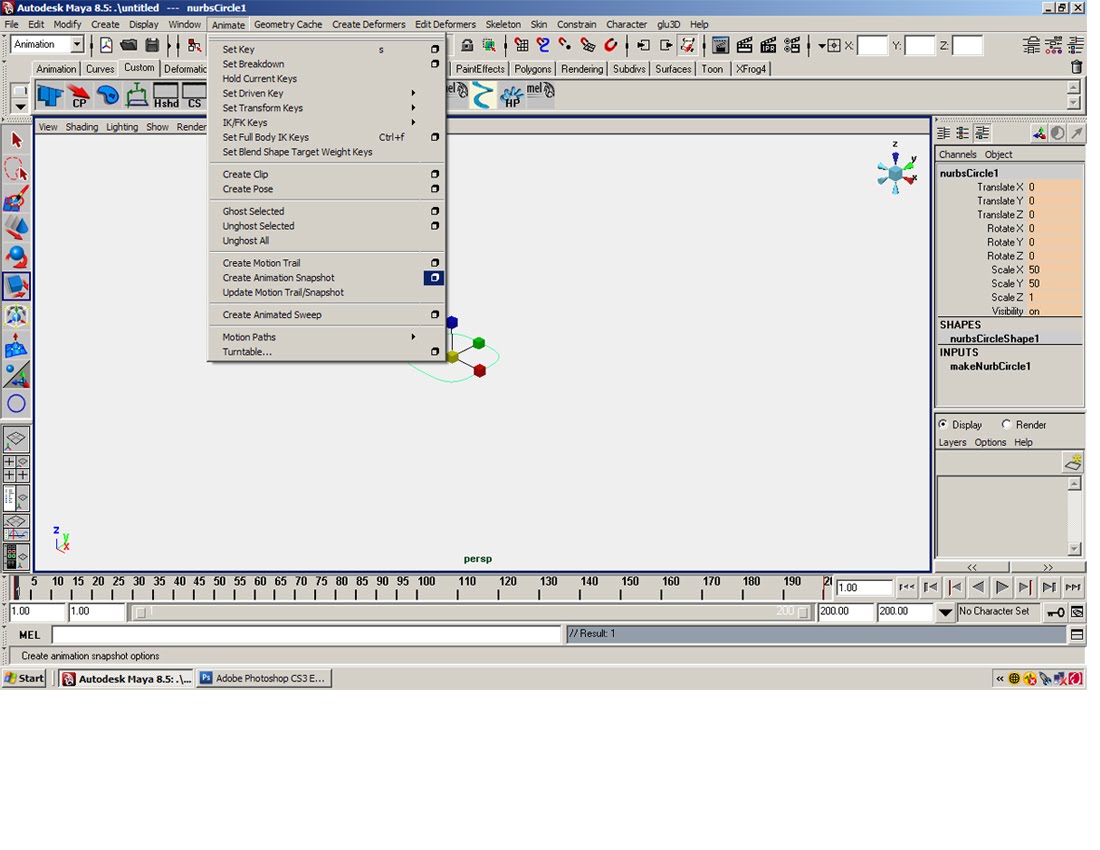Image resolution: width=1100 pixels, height=850 pixels.
Task: Open the Create Deformers menu
Action: 368,24
